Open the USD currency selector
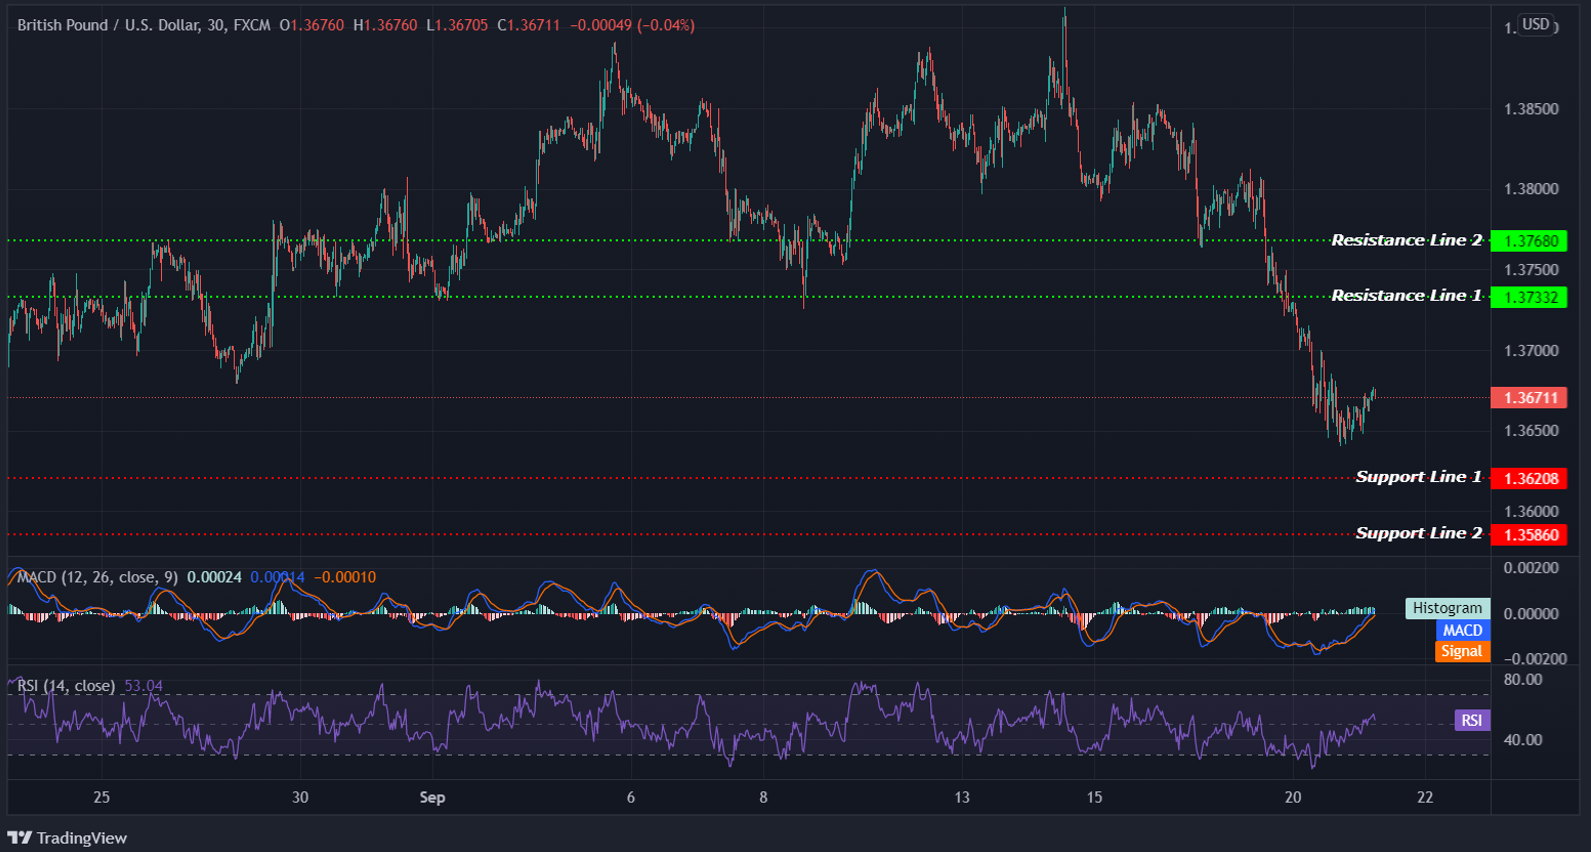Screen dimensions: 1591x852 (1536, 24)
